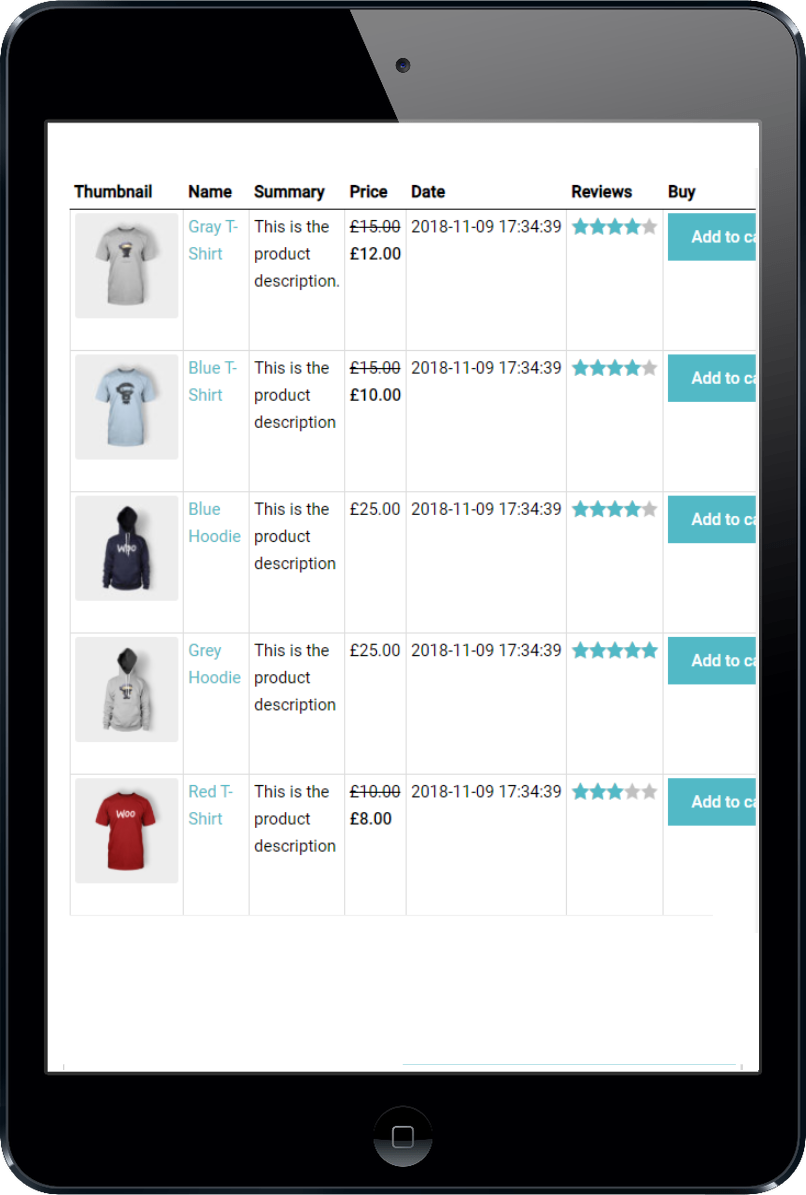Click the Red T-Shirt thumbnail image
This screenshot has height=1195, width=806.
click(x=126, y=830)
